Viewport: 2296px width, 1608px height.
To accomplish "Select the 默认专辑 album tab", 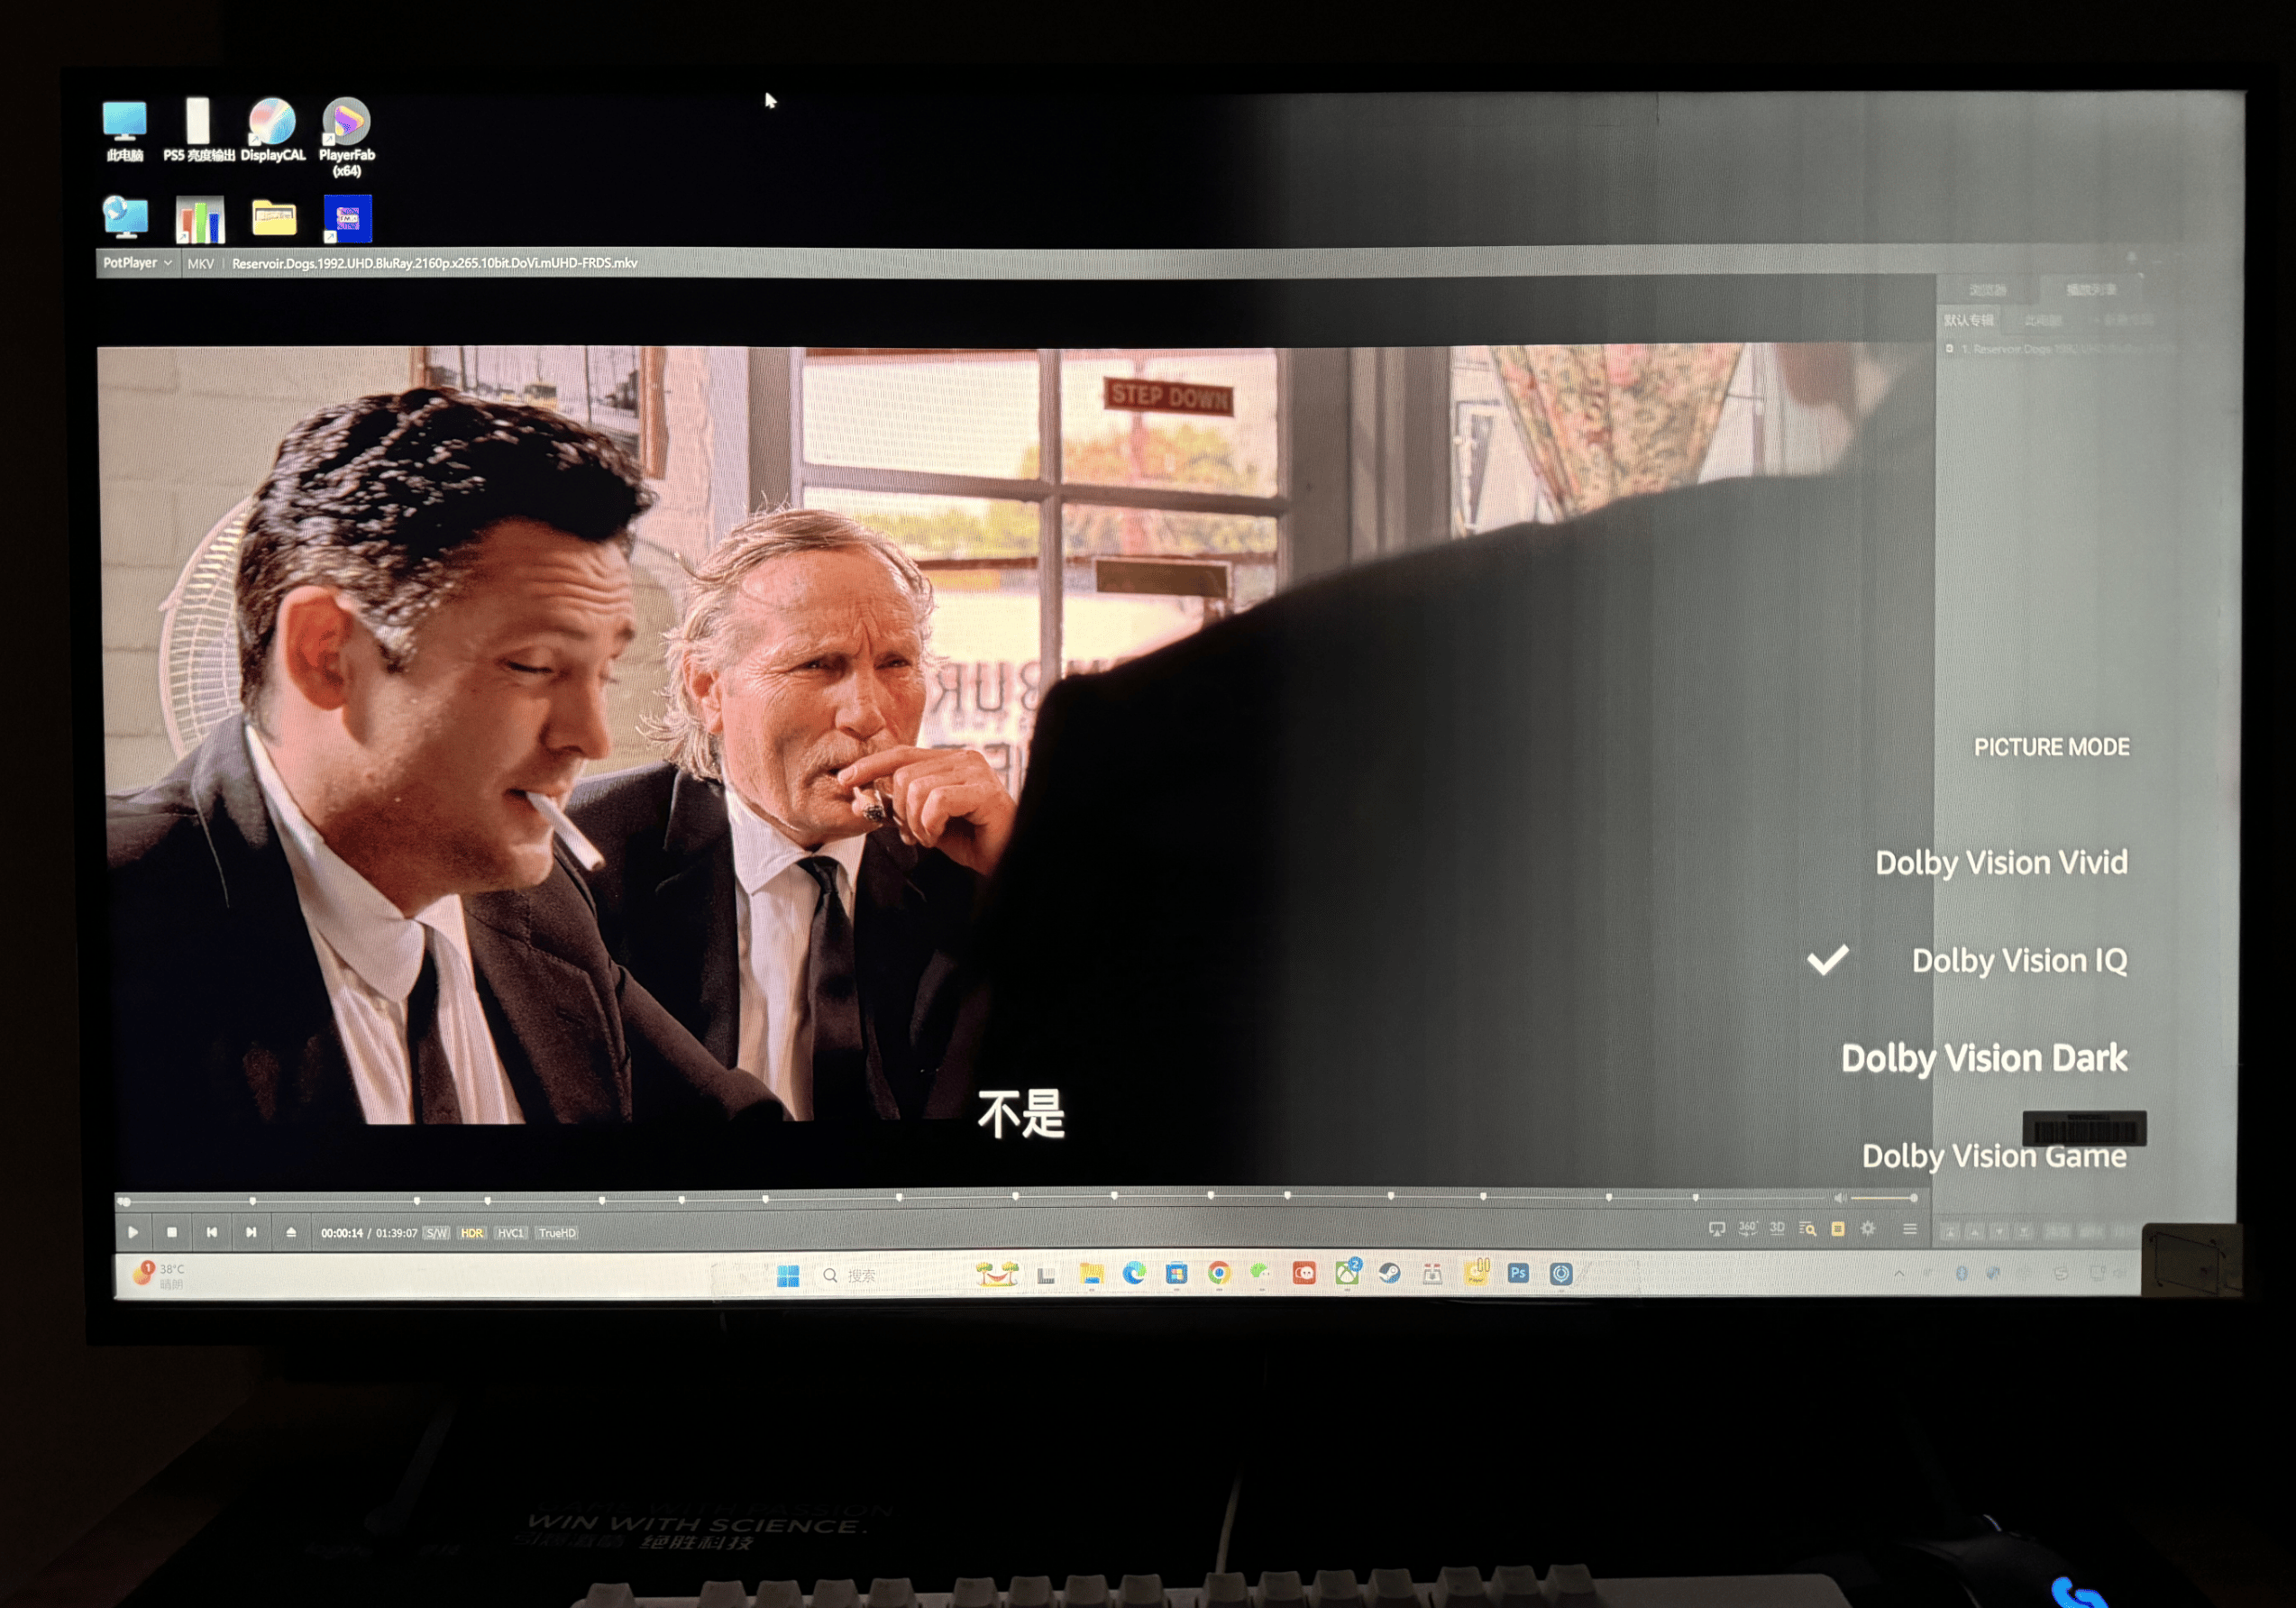I will [1968, 320].
